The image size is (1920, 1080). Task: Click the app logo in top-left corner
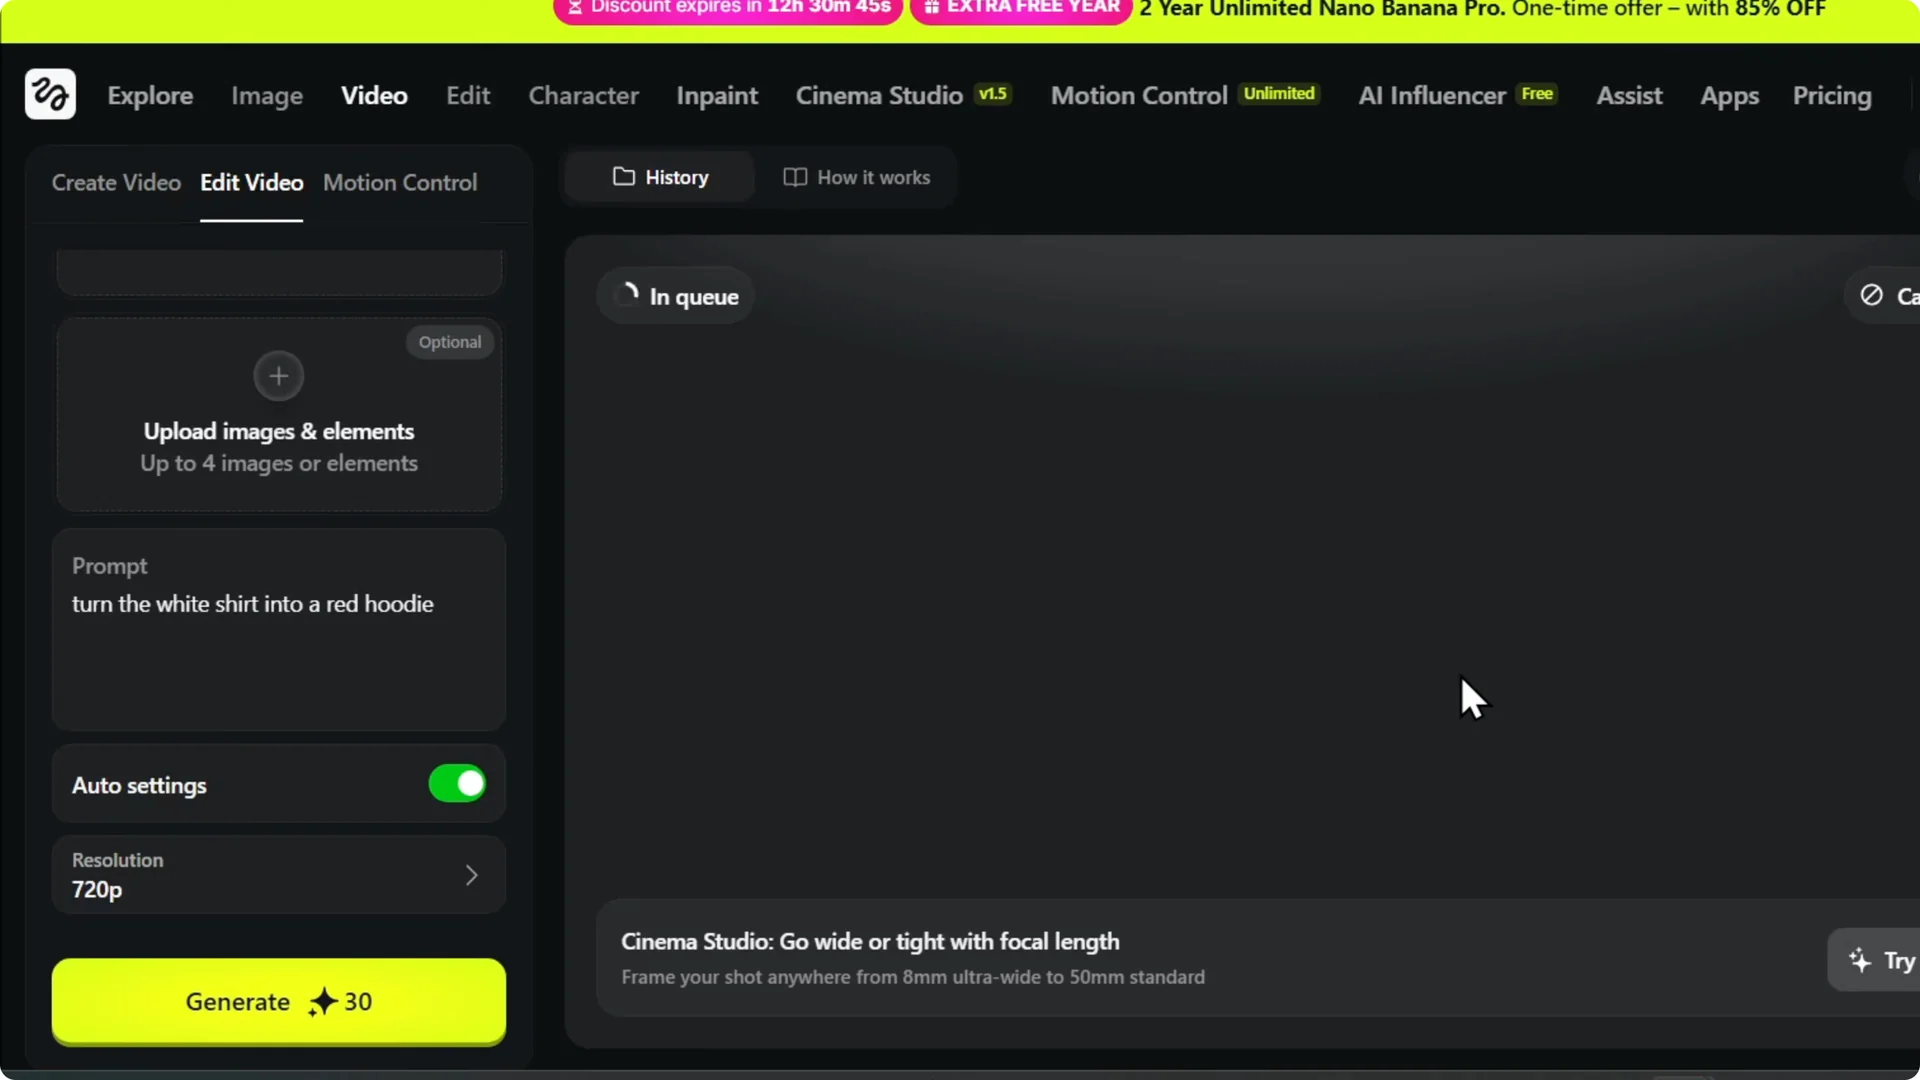tap(49, 94)
